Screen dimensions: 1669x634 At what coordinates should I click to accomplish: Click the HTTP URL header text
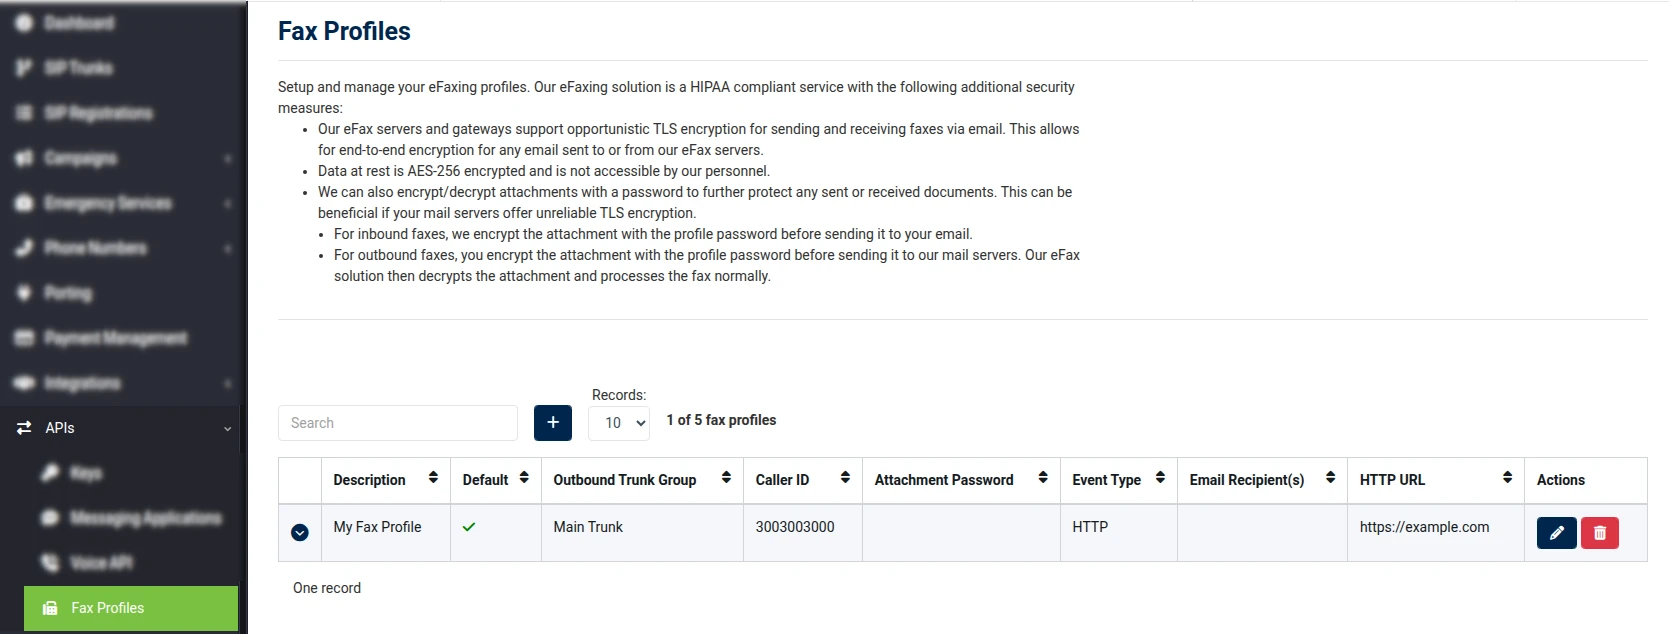pyautogui.click(x=1392, y=480)
